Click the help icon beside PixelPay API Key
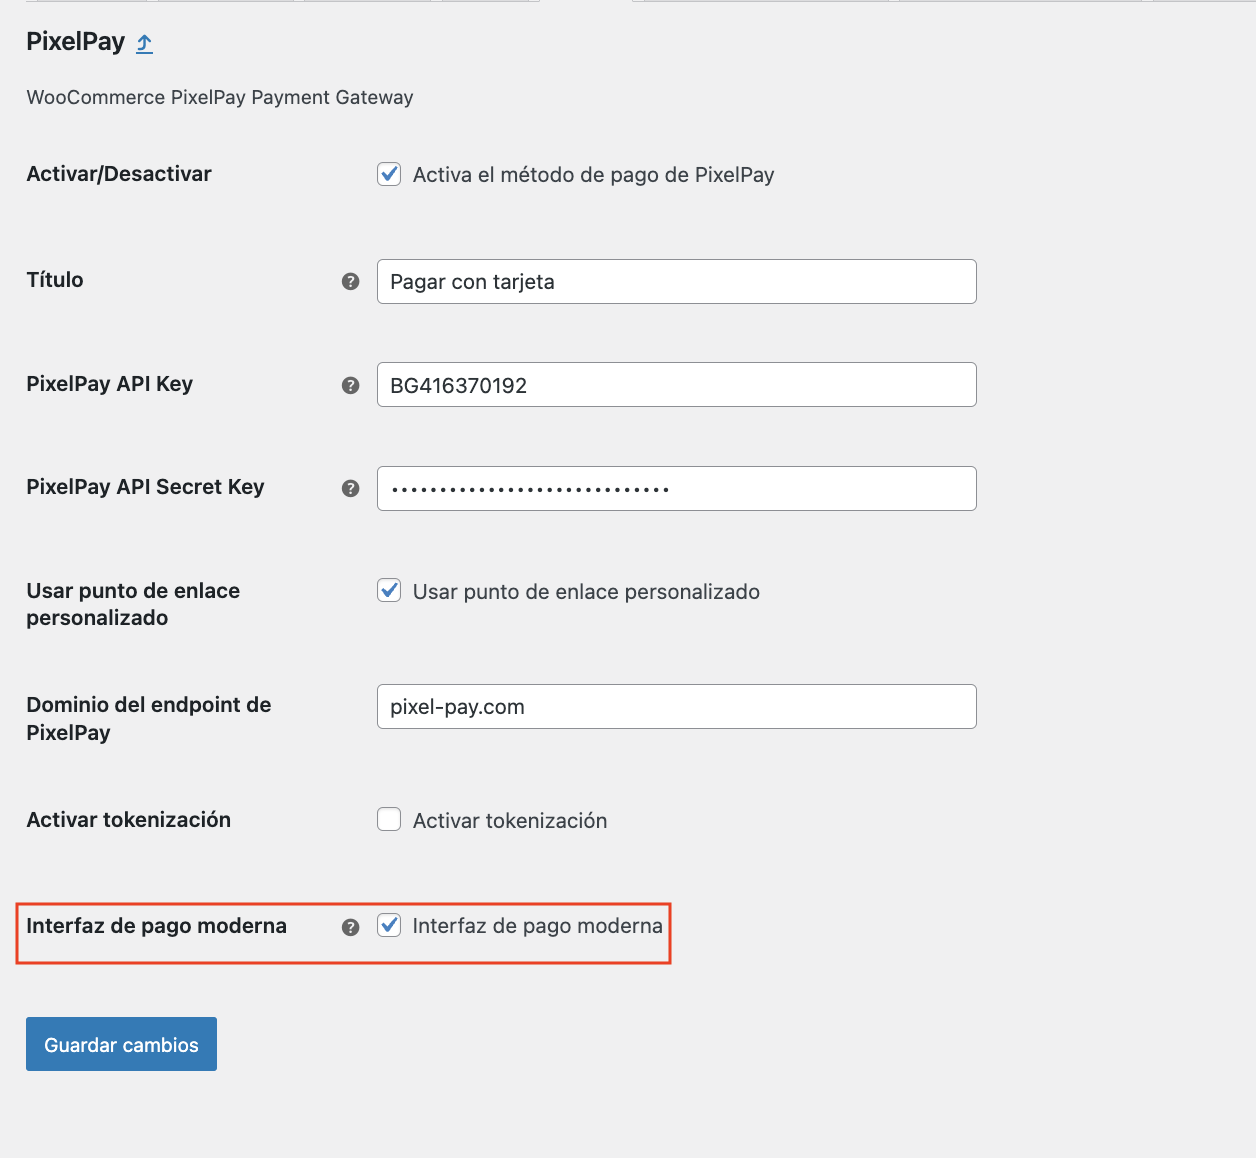Screen dimensions: 1256x1158 350,385
